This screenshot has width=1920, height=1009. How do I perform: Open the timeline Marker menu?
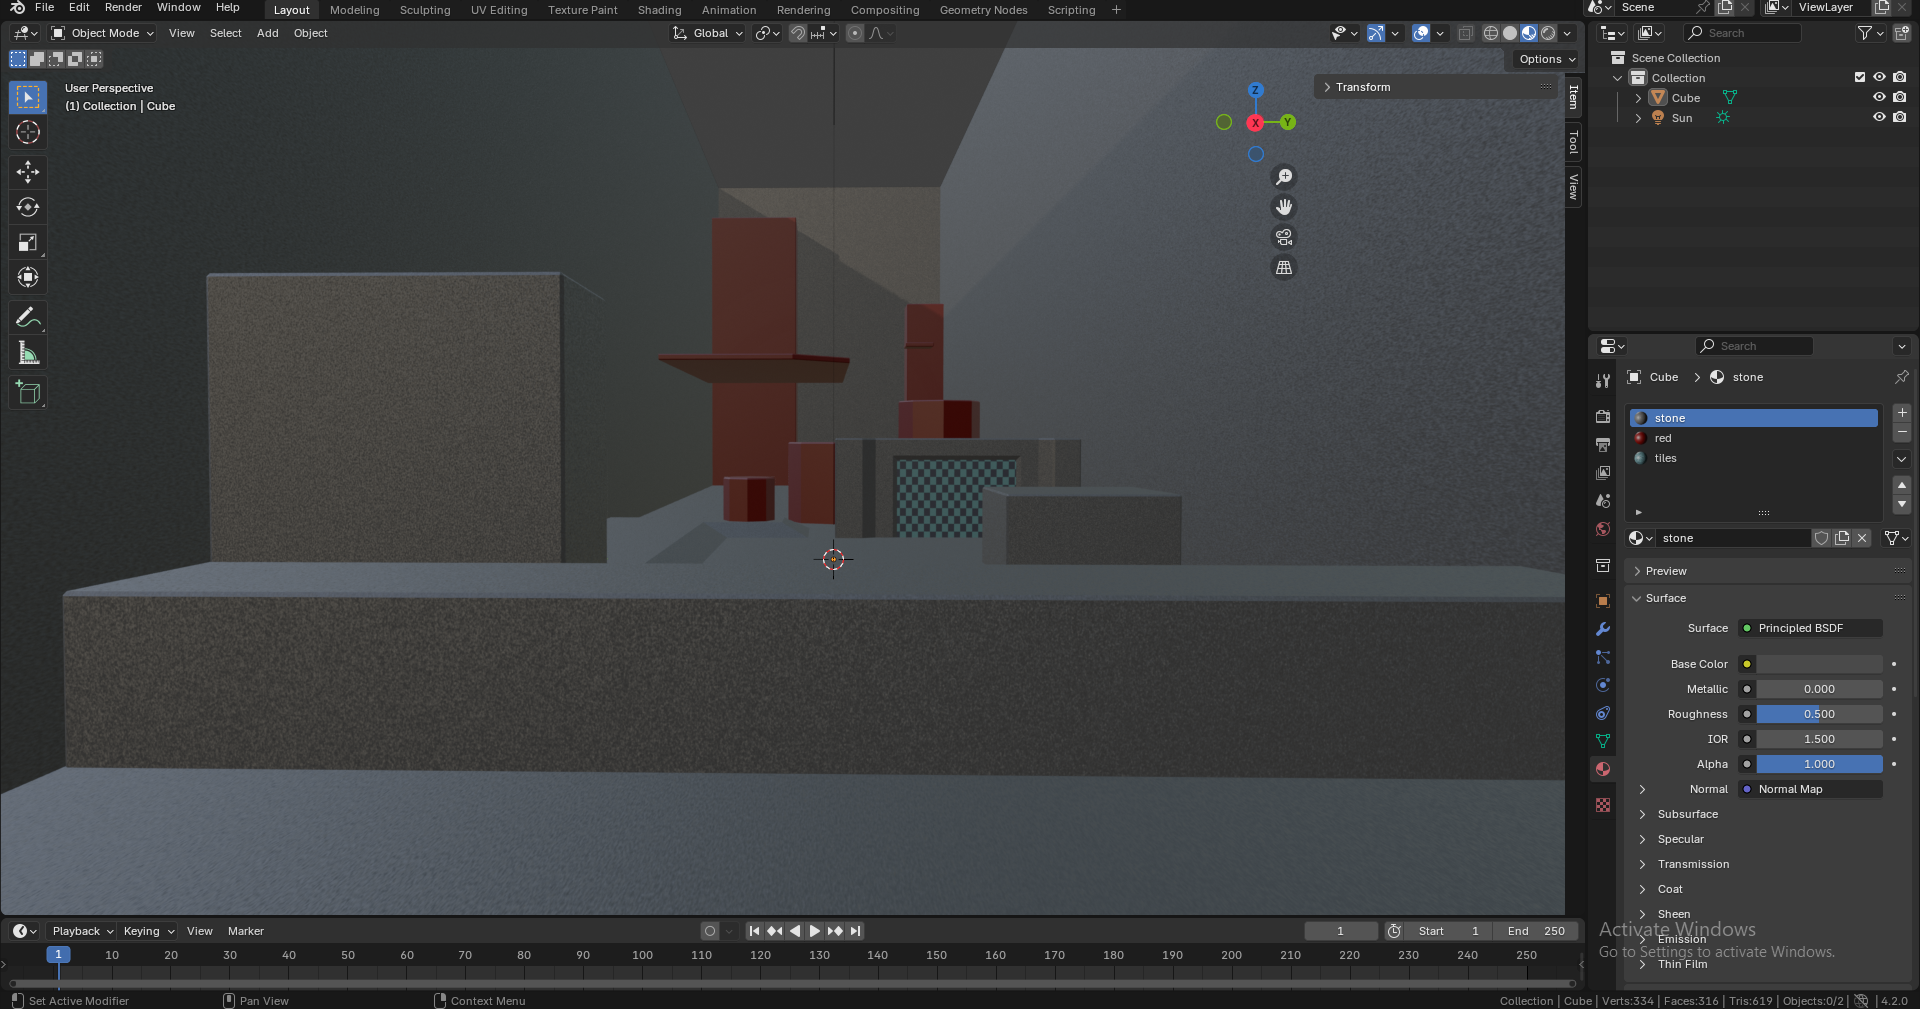pyautogui.click(x=246, y=931)
